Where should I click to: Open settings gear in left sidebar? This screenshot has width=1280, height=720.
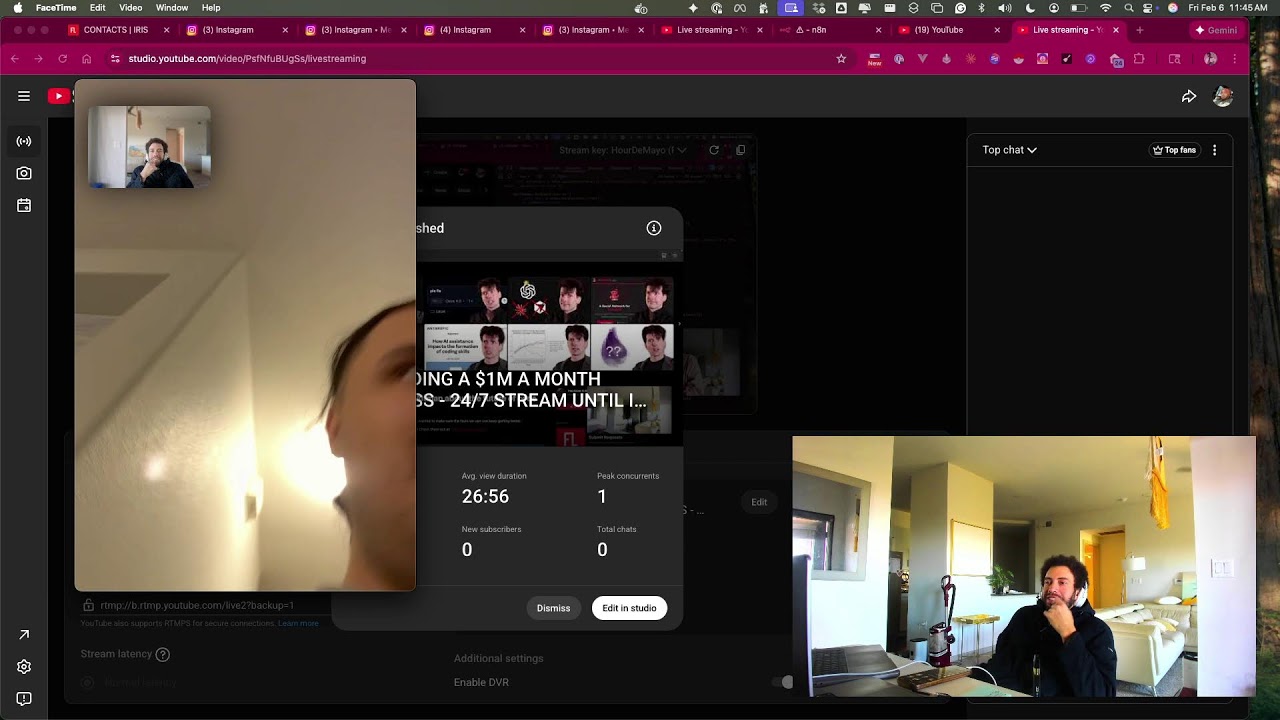[x=24, y=667]
